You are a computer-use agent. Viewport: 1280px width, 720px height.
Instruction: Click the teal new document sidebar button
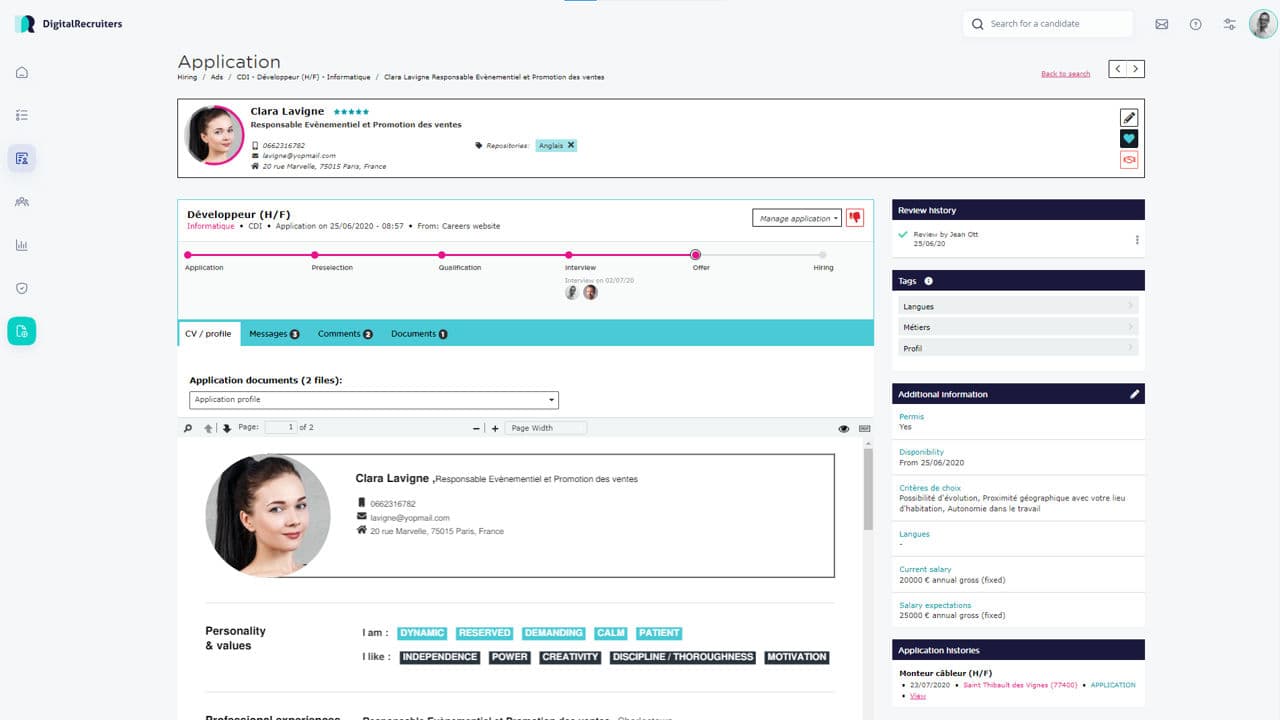click(x=22, y=331)
